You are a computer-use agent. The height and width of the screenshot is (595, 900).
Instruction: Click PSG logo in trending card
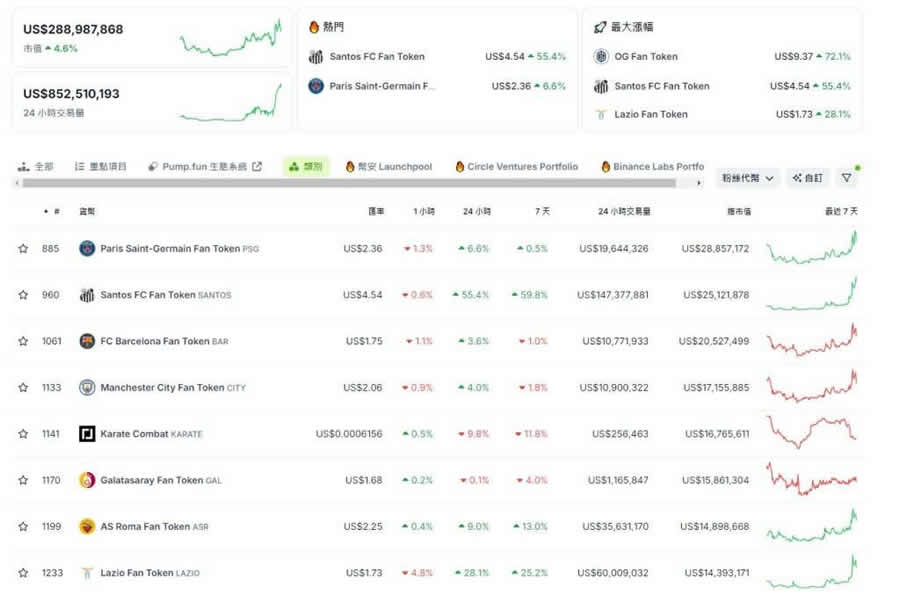point(316,86)
